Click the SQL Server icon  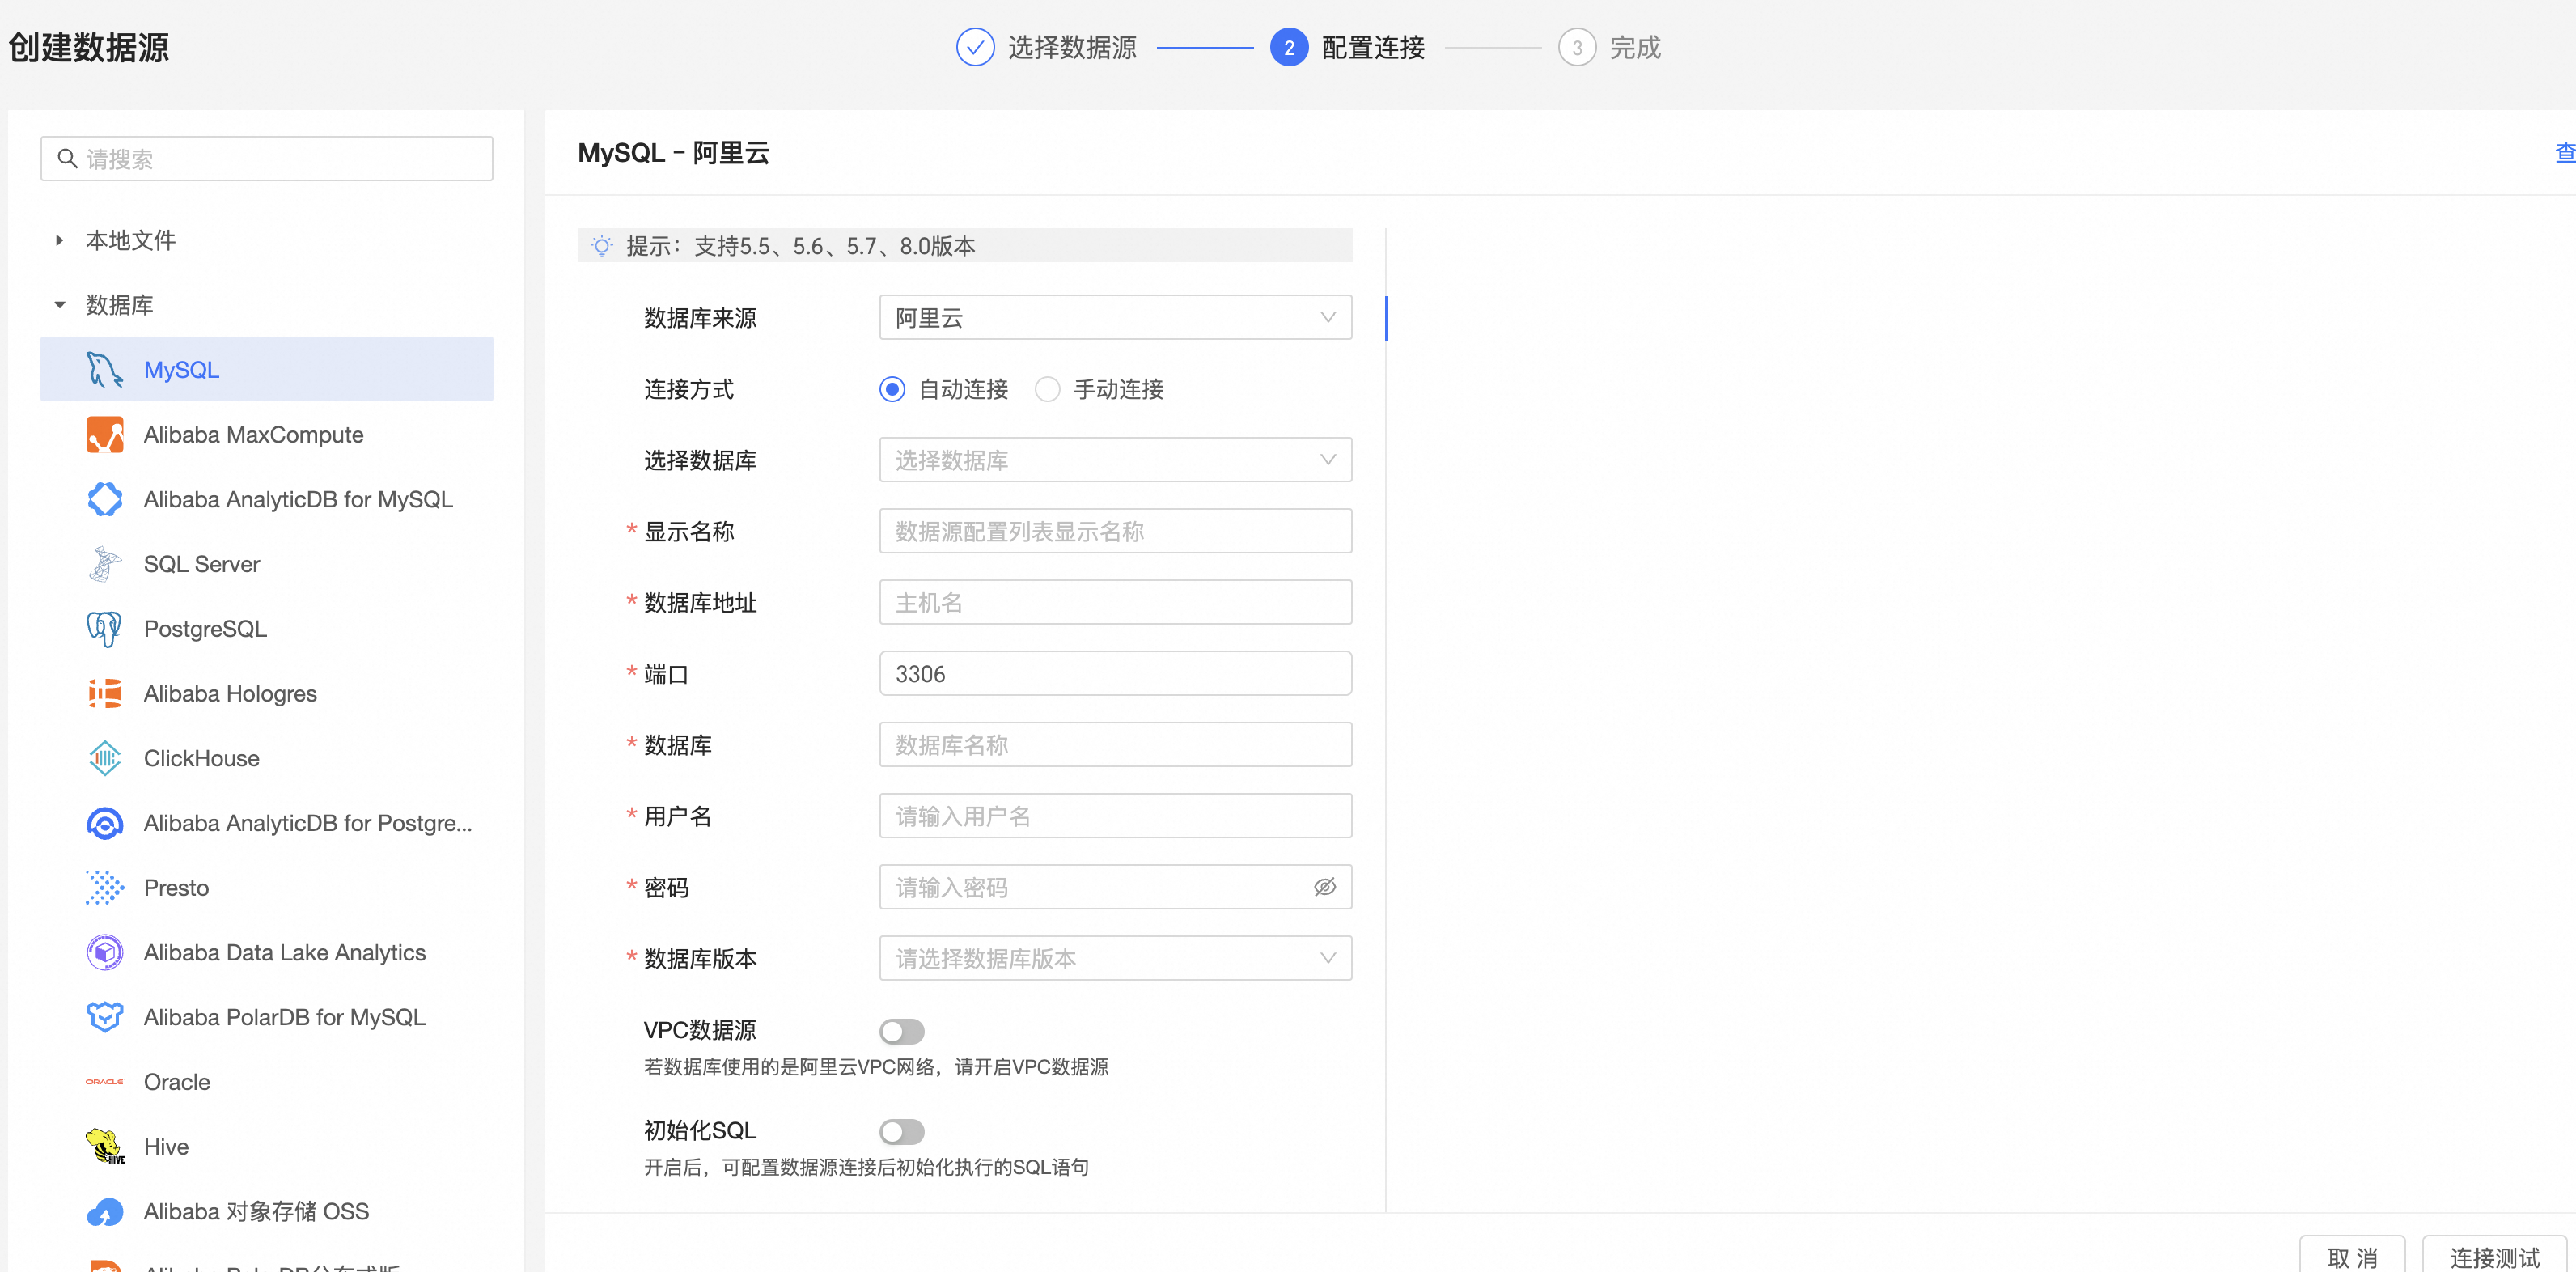[x=104, y=564]
